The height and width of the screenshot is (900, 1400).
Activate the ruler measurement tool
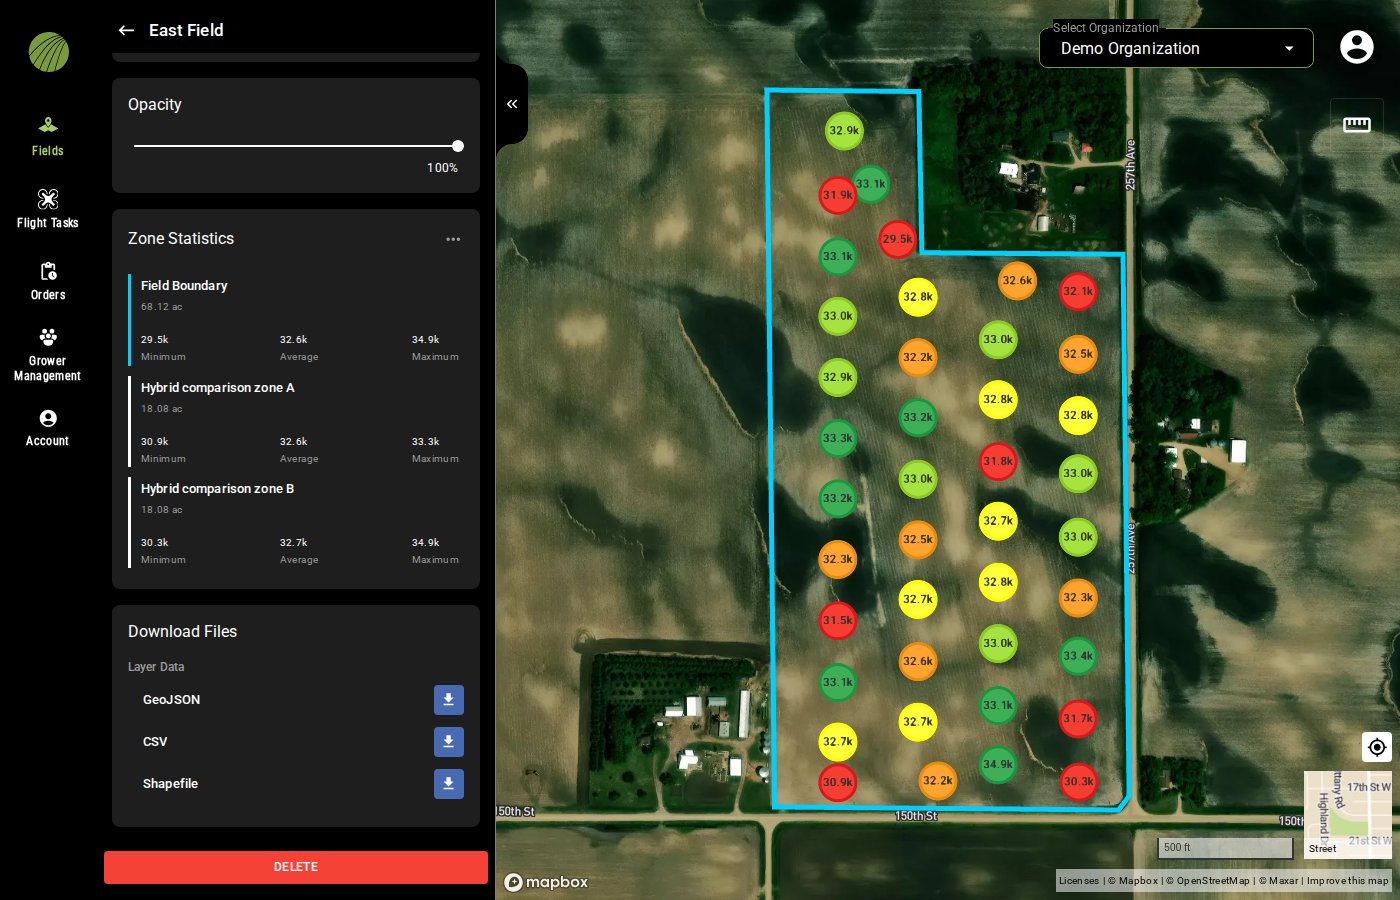[1357, 124]
